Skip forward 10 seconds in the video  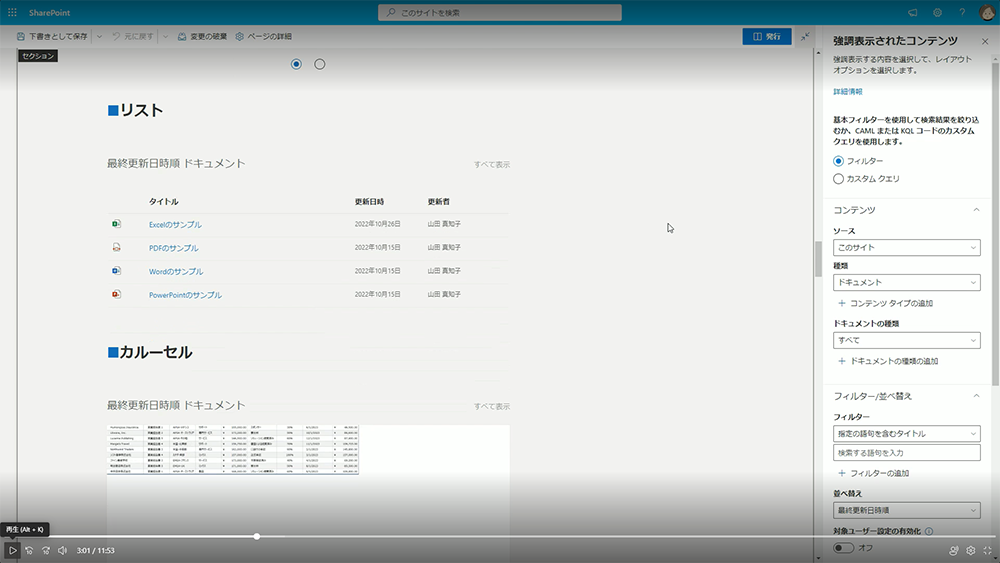(46, 550)
